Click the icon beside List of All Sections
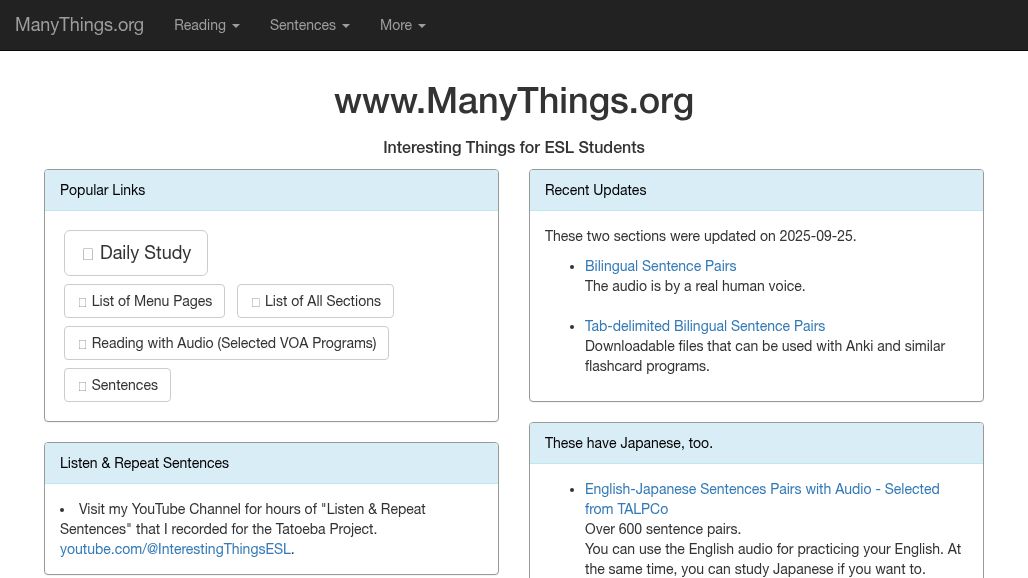 [x=256, y=301]
